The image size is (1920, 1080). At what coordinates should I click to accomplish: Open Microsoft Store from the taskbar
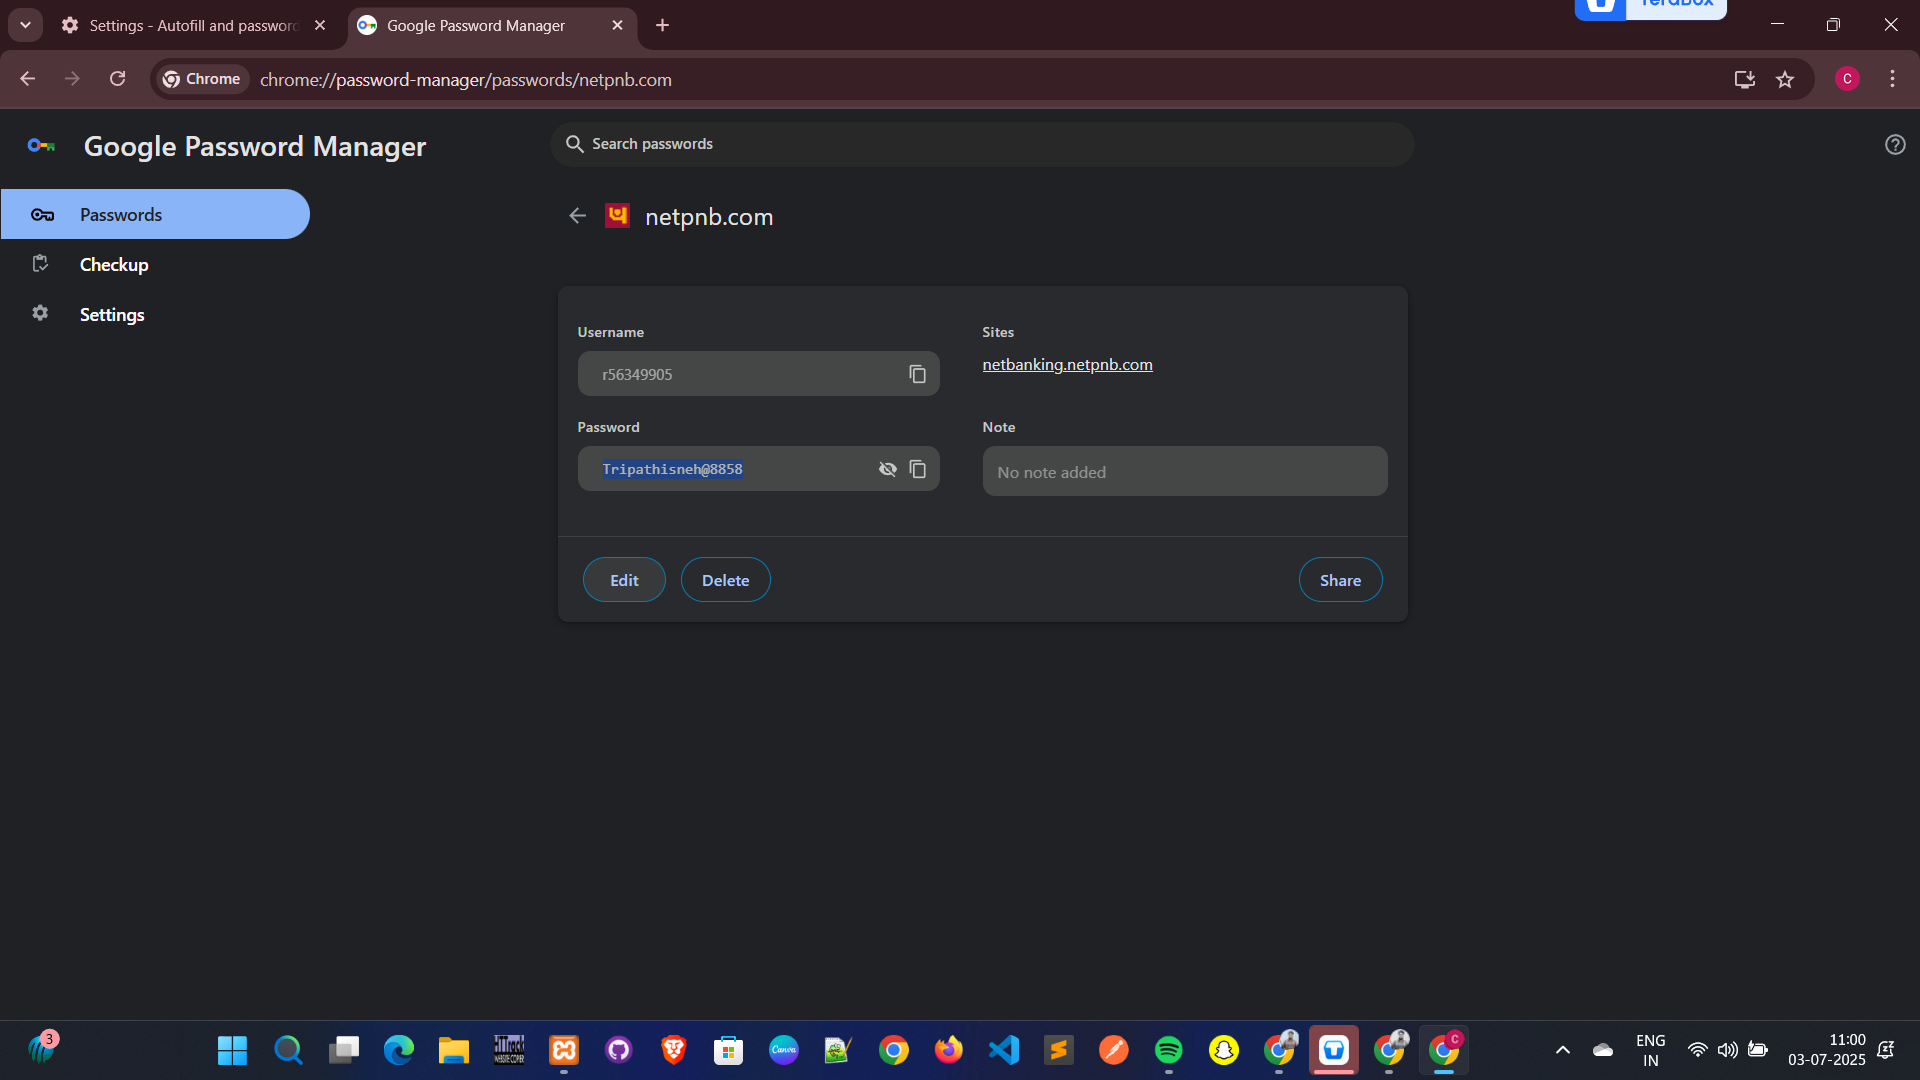pyautogui.click(x=728, y=1050)
